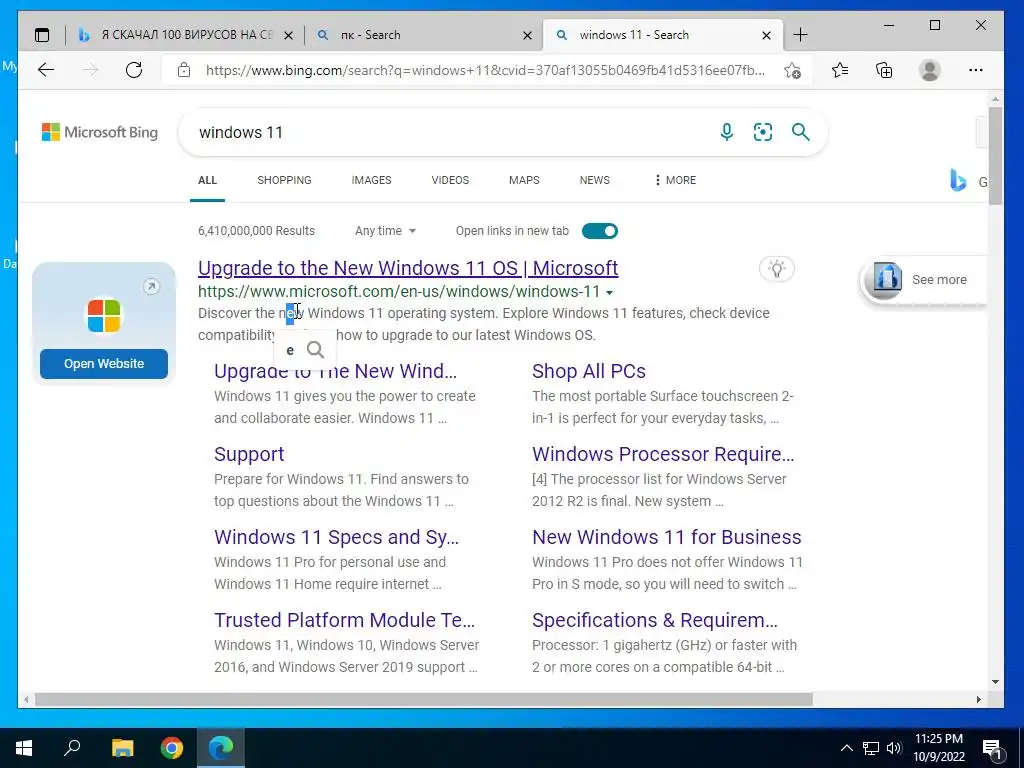Open the Shop All PCs link
This screenshot has width=1024, height=768.
[x=589, y=371]
